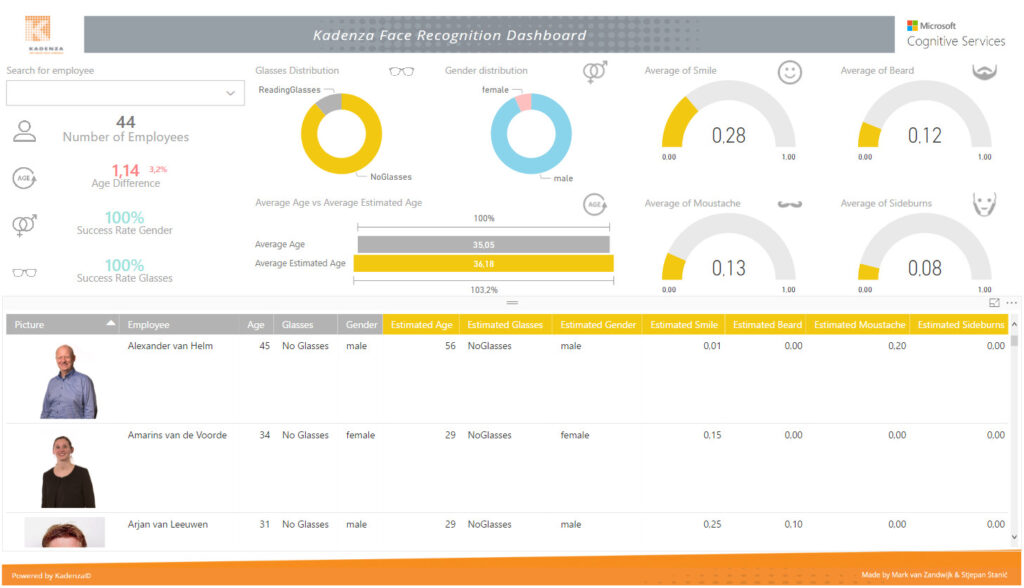The width and height of the screenshot is (1024, 588).
Task: Click the moustache icon for Average of Moustache
Action: click(790, 204)
